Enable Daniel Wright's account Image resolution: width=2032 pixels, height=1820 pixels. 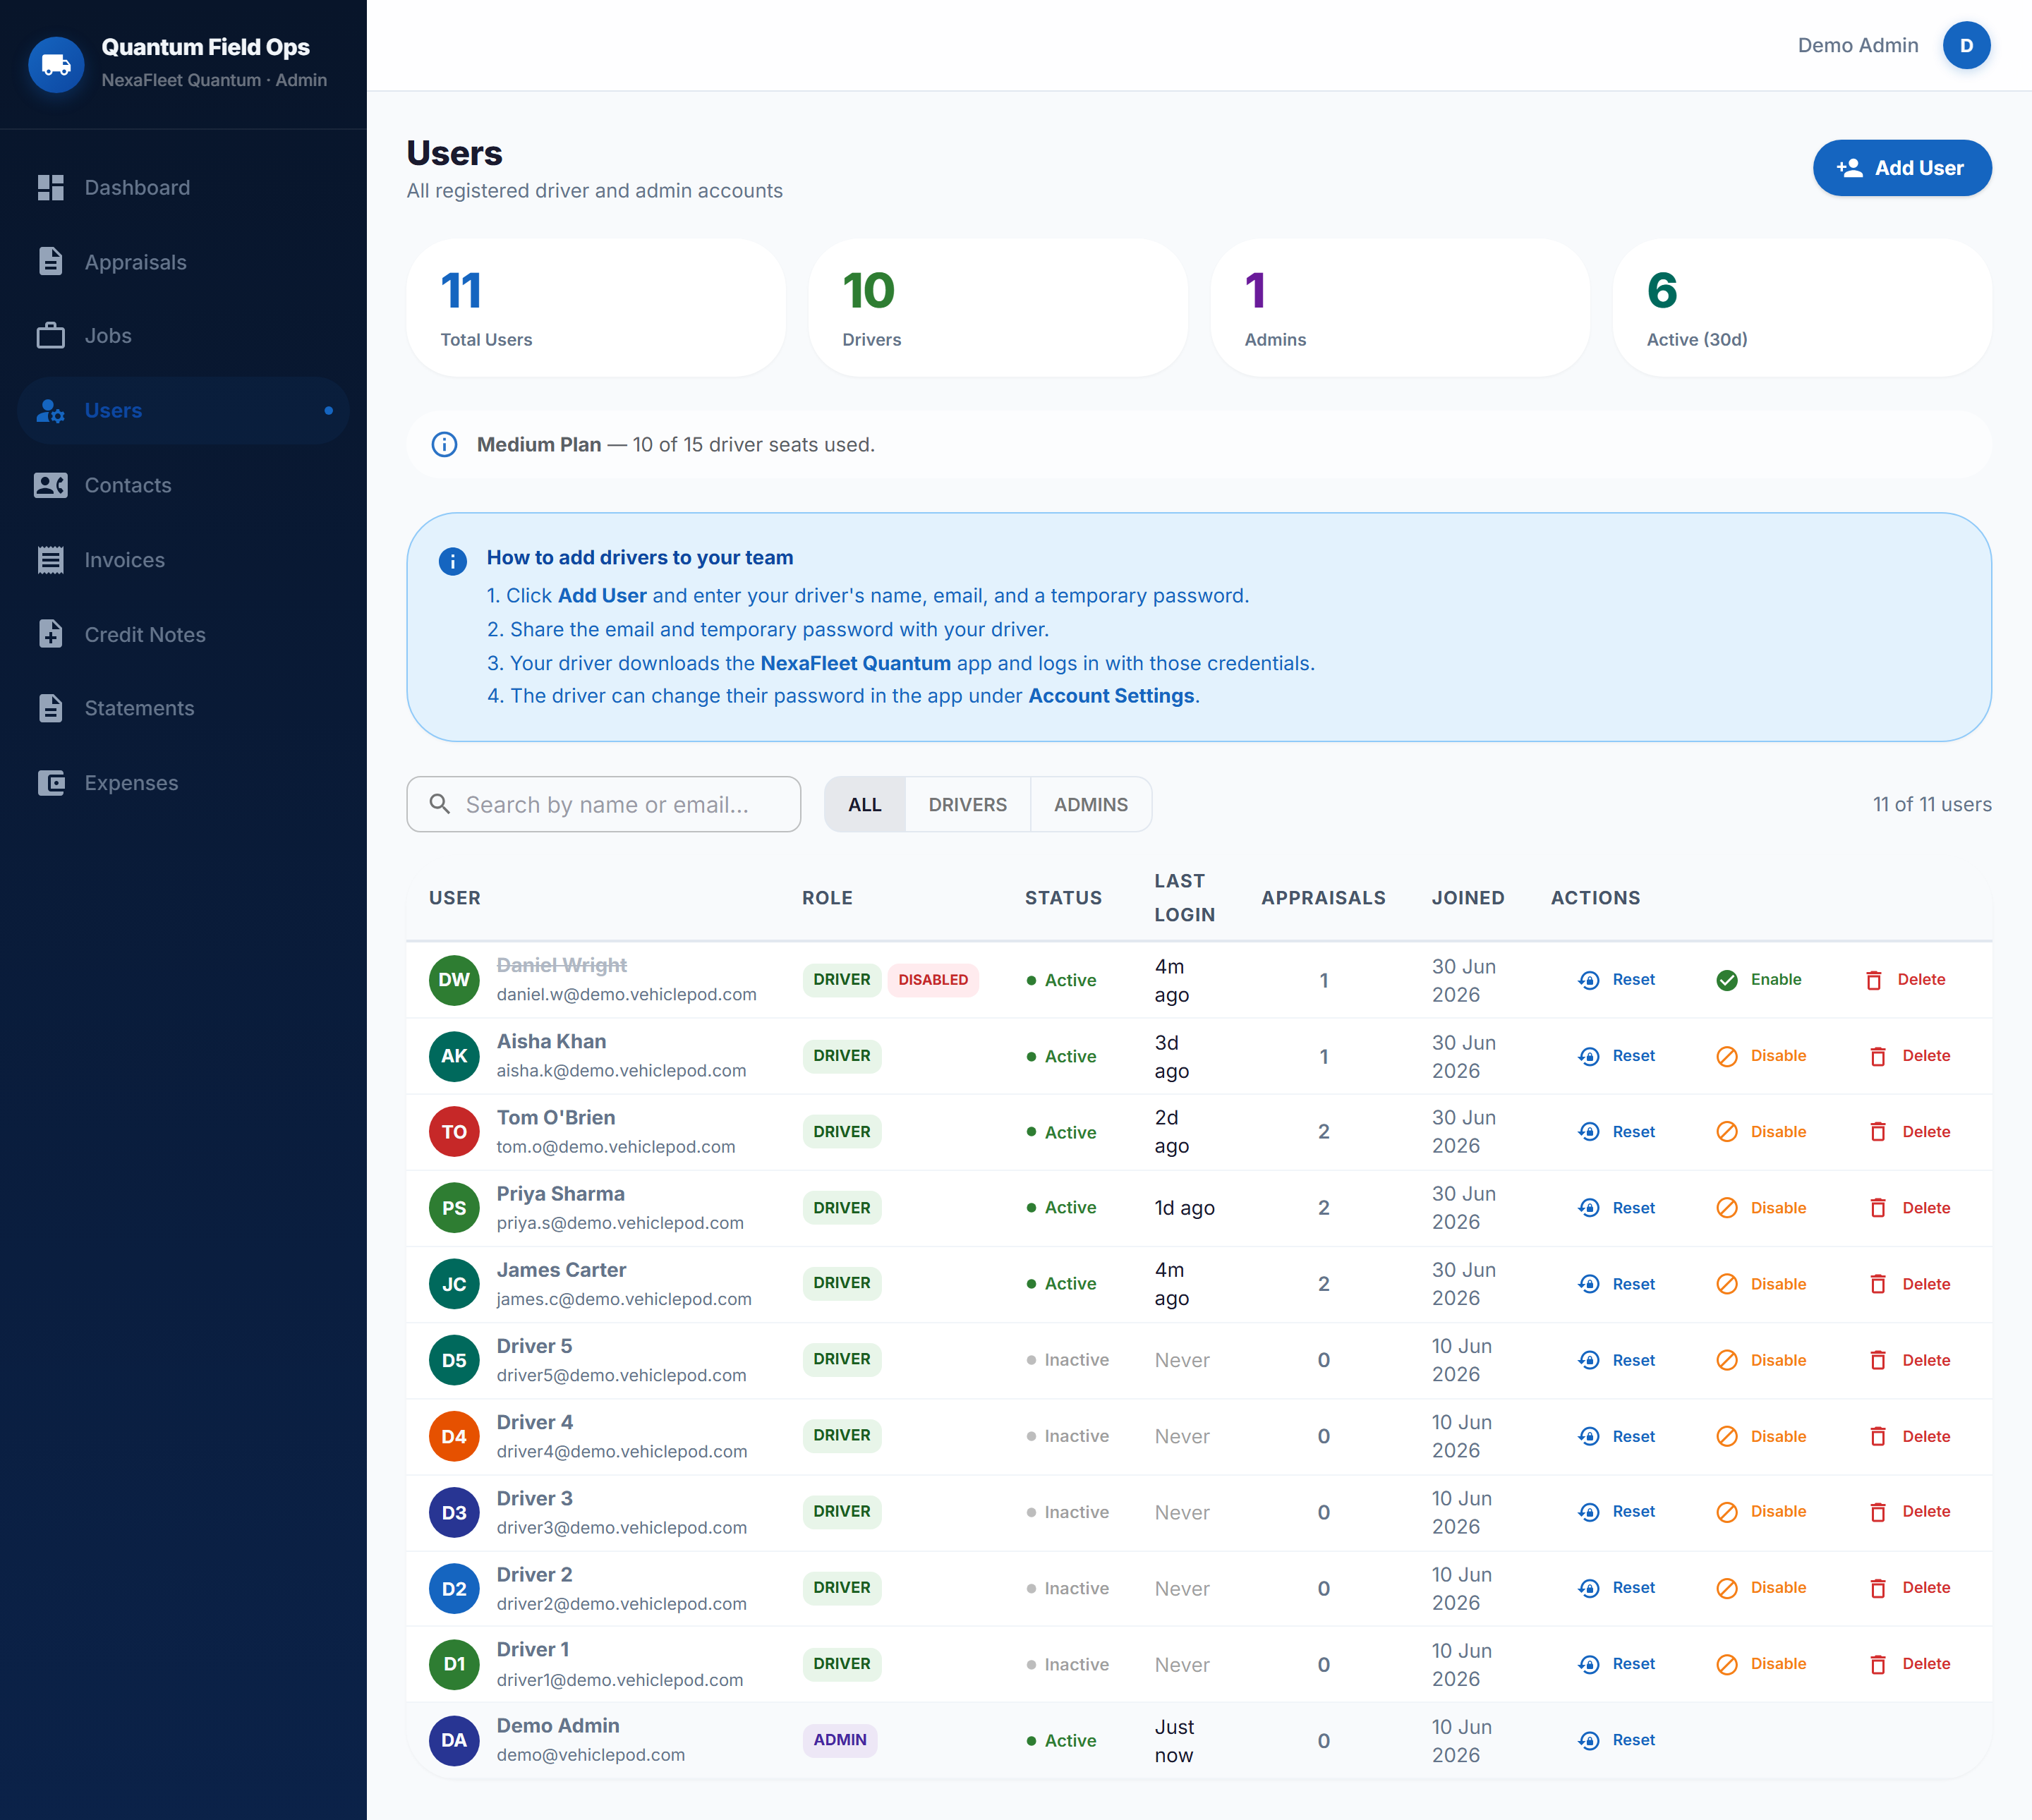[1759, 980]
